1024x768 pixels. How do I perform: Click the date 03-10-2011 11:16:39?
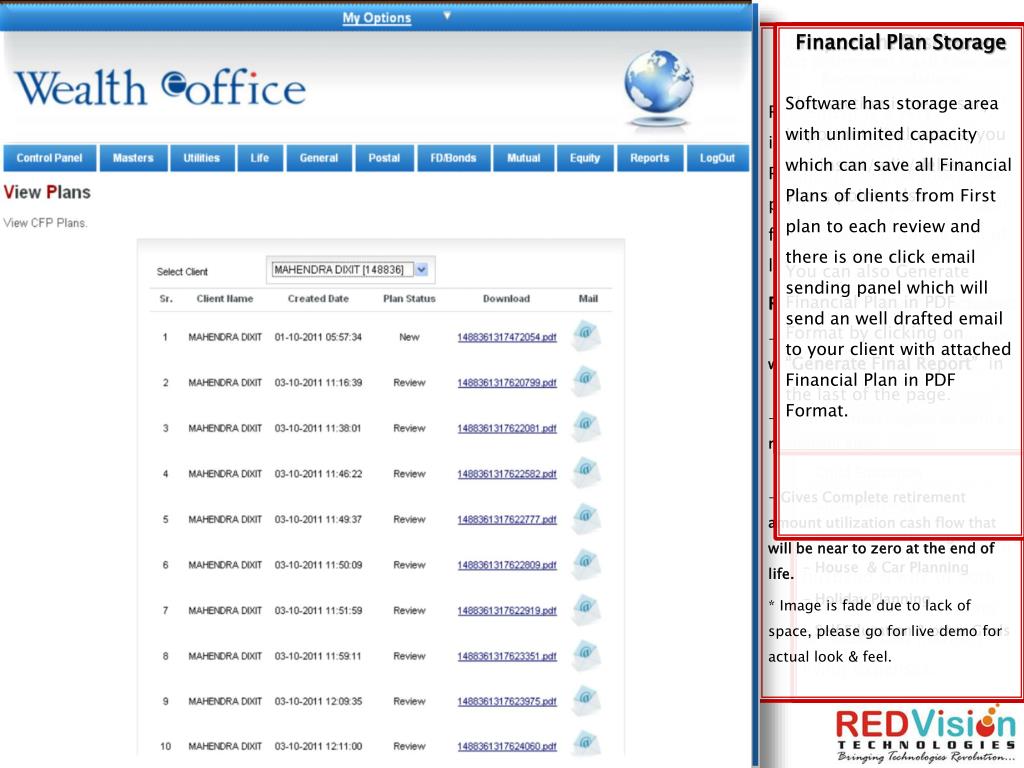(x=318, y=383)
